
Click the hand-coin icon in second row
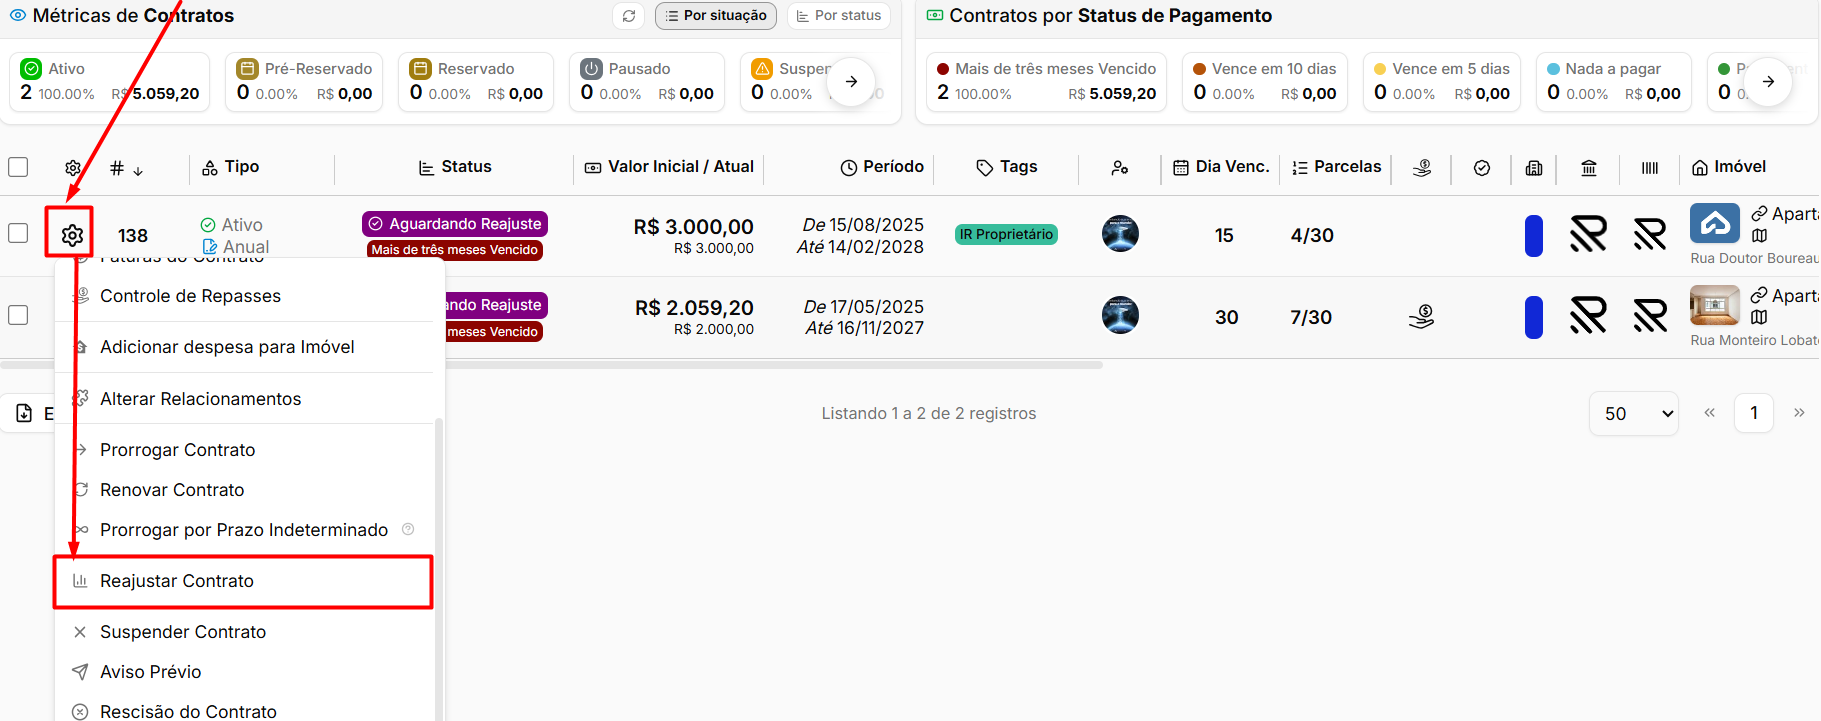pos(1421,317)
